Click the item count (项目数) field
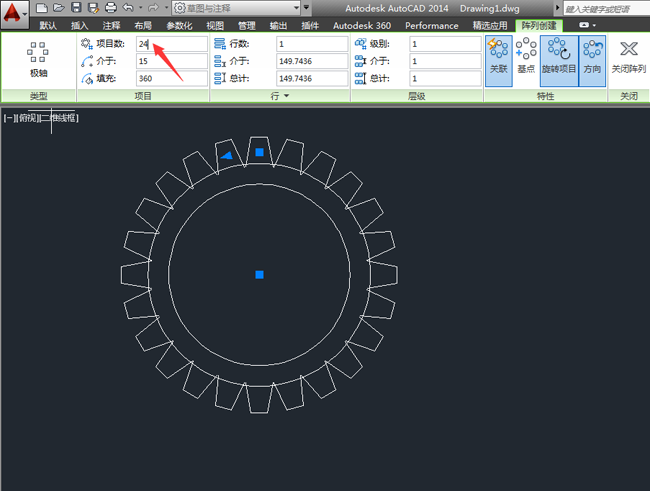The width and height of the screenshot is (650, 491). [171, 44]
